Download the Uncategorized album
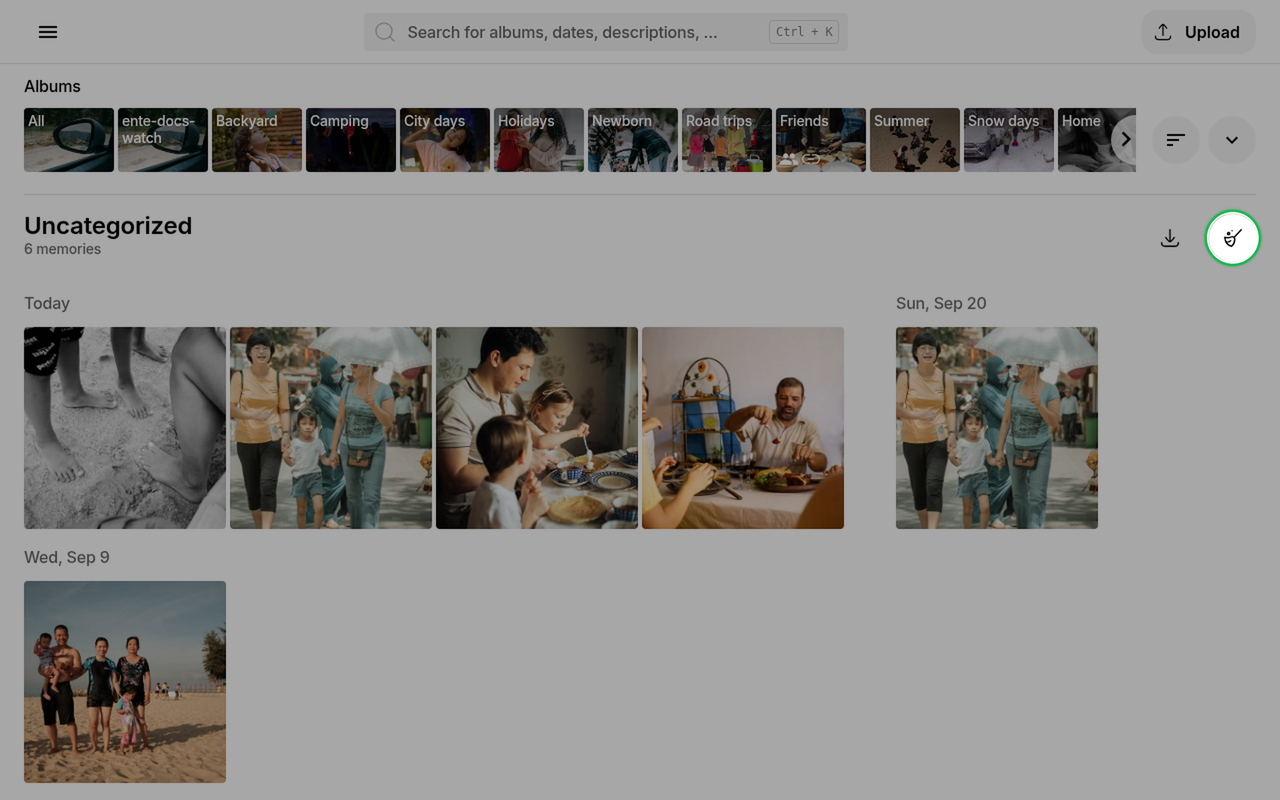The width and height of the screenshot is (1280, 800). [1170, 238]
